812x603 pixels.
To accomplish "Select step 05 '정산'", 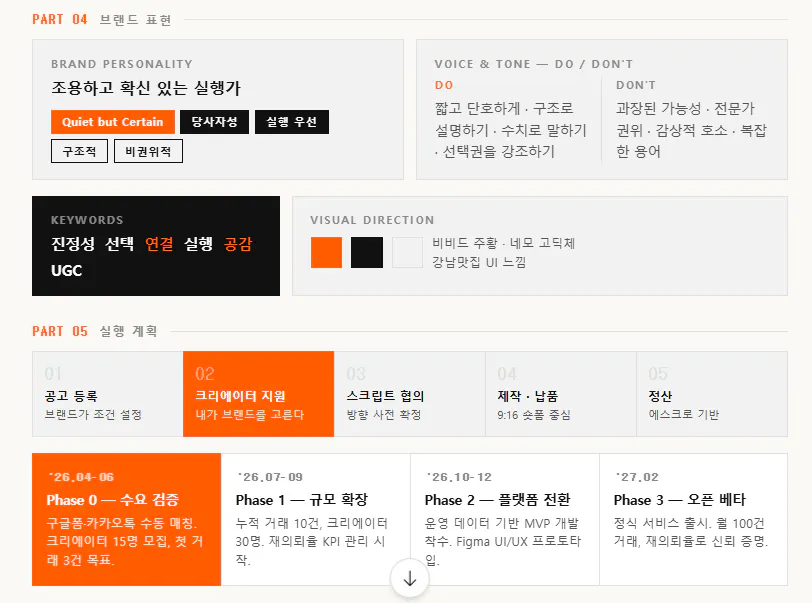I will (712, 394).
